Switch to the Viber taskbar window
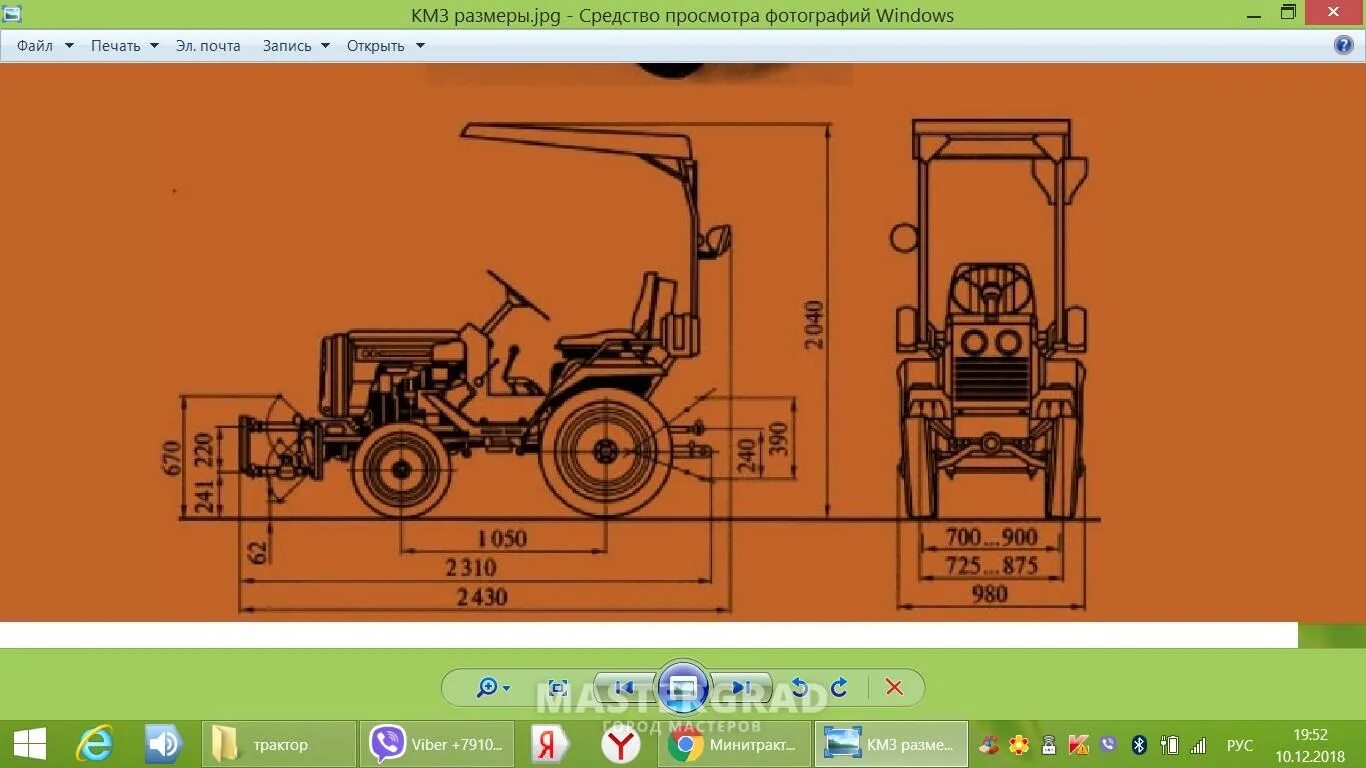Viewport: 1366px width, 768px height. click(437, 744)
